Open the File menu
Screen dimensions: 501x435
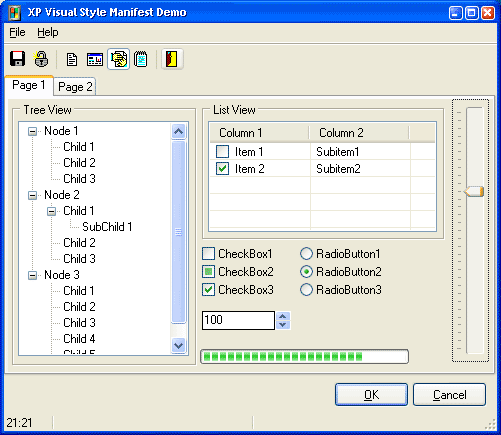[x=17, y=32]
